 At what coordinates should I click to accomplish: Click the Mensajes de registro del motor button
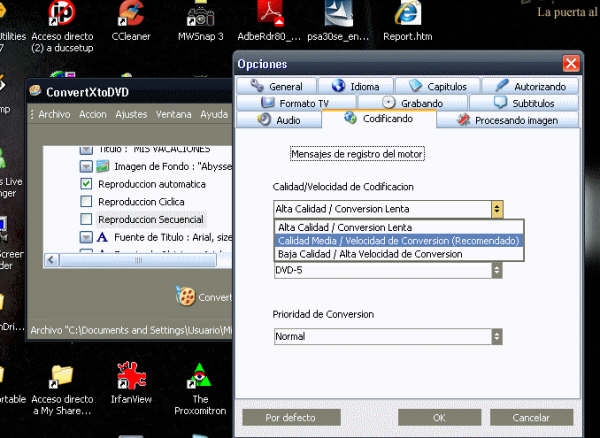(357, 154)
